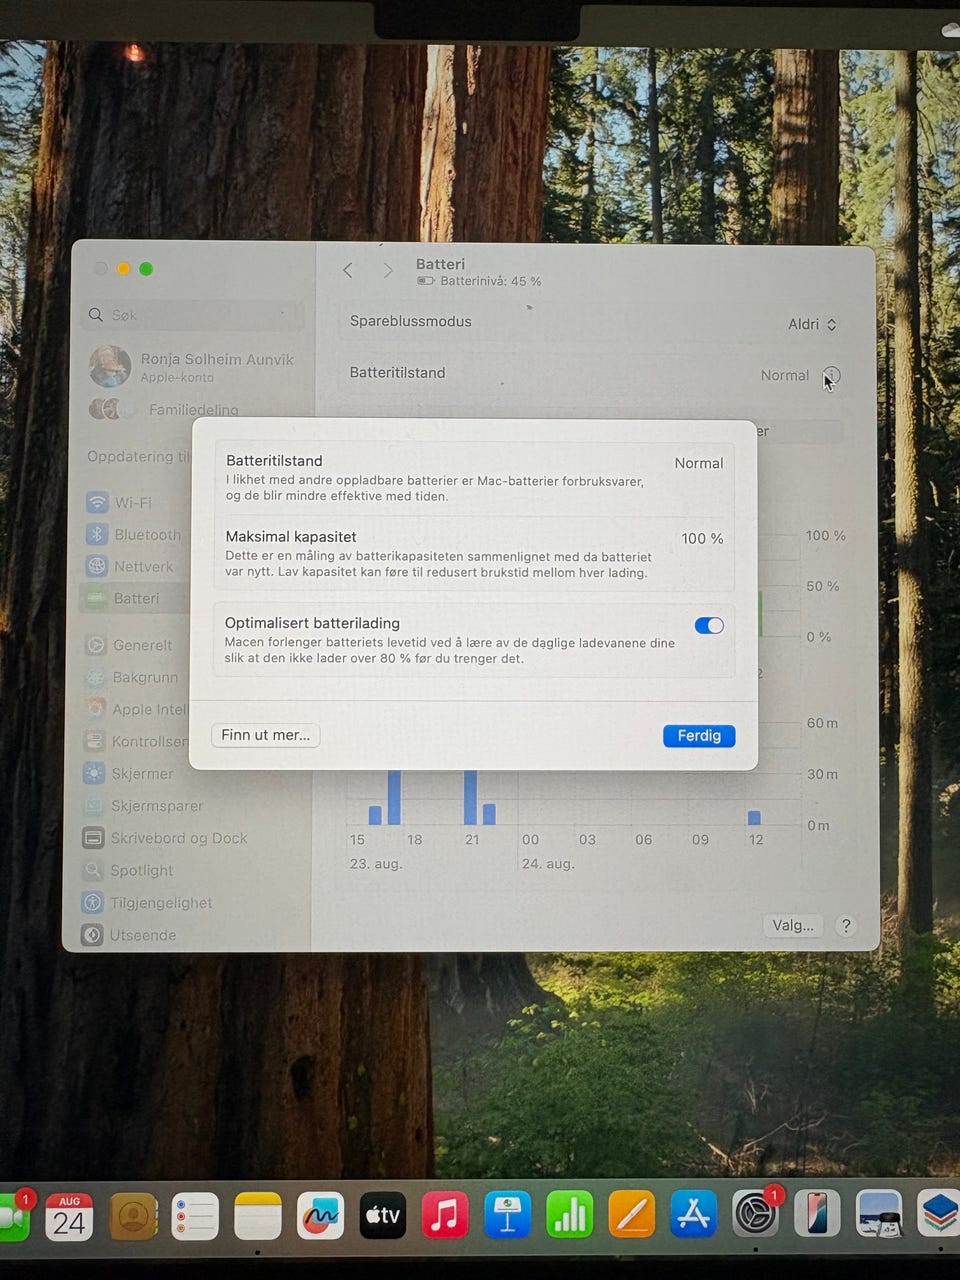
Task: Open Apple Intelligence sidebar icon
Action: pyautogui.click(x=95, y=709)
